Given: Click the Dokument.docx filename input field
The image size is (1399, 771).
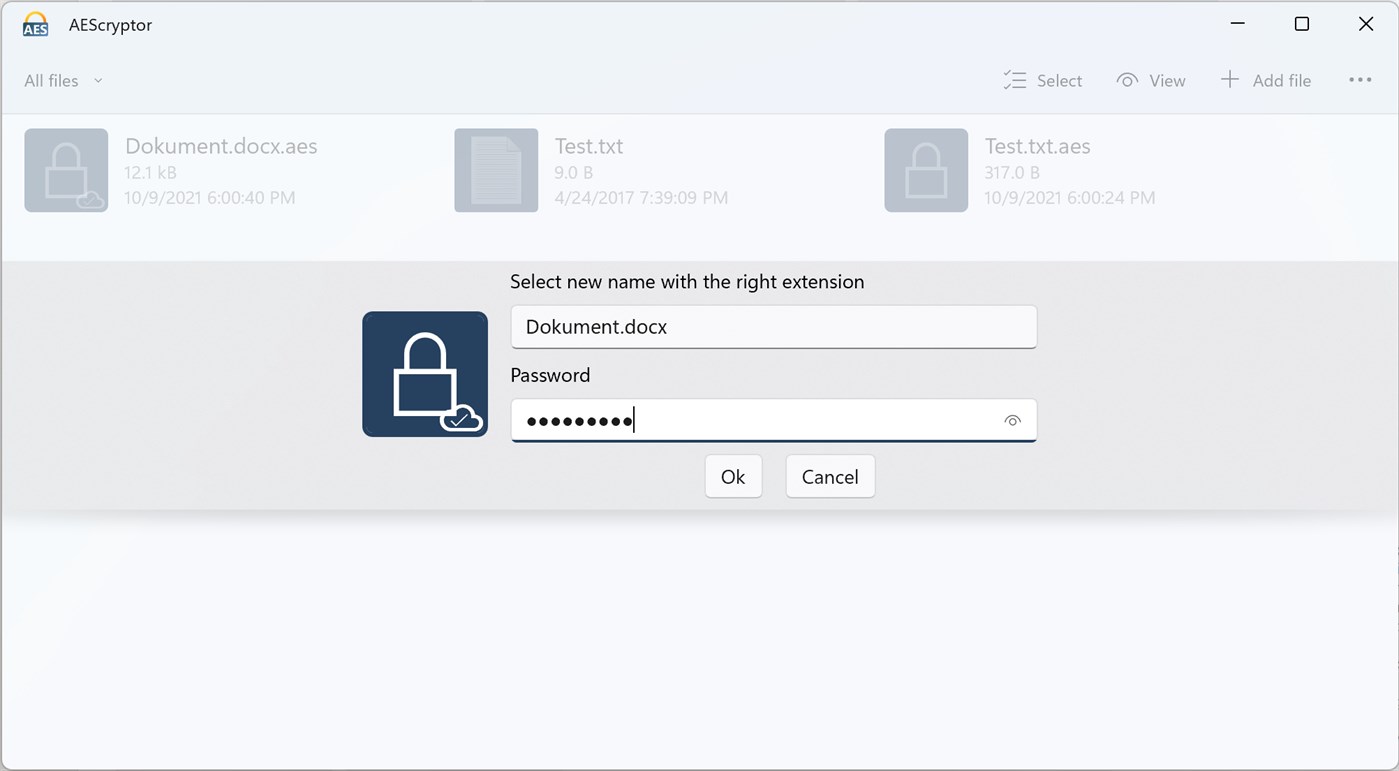Looking at the screenshot, I should [x=773, y=327].
